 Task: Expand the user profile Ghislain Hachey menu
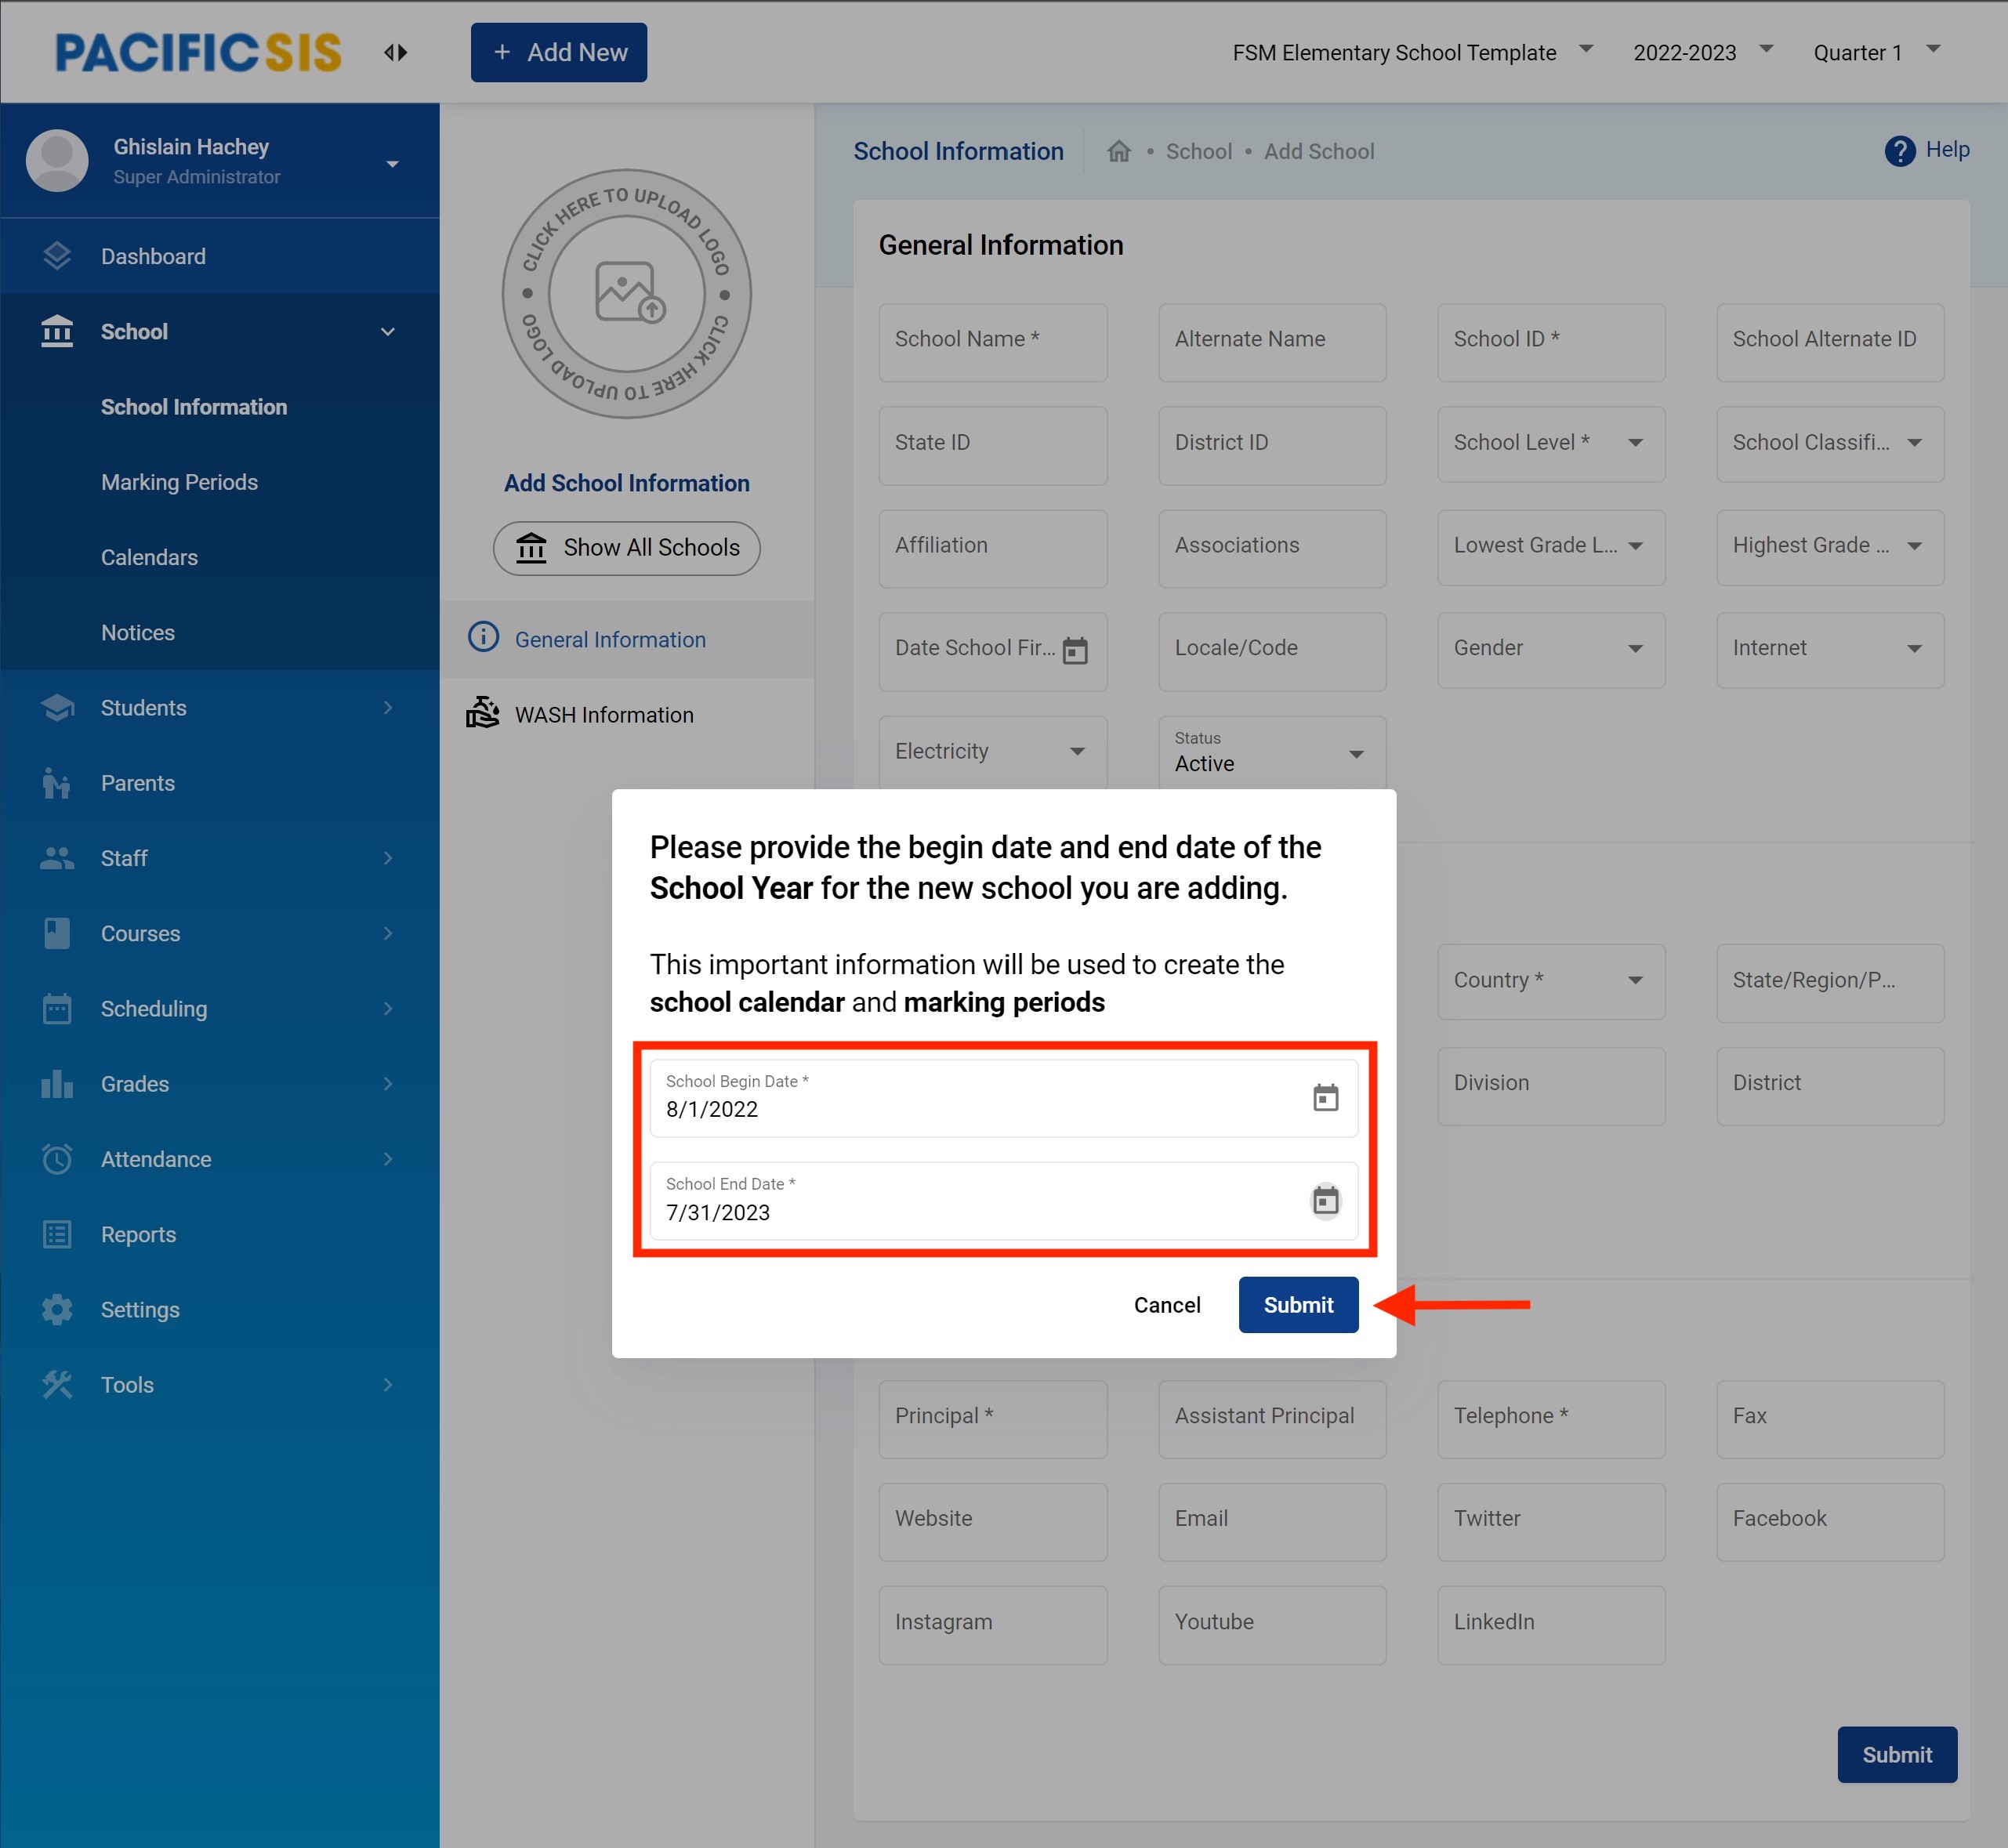(392, 163)
